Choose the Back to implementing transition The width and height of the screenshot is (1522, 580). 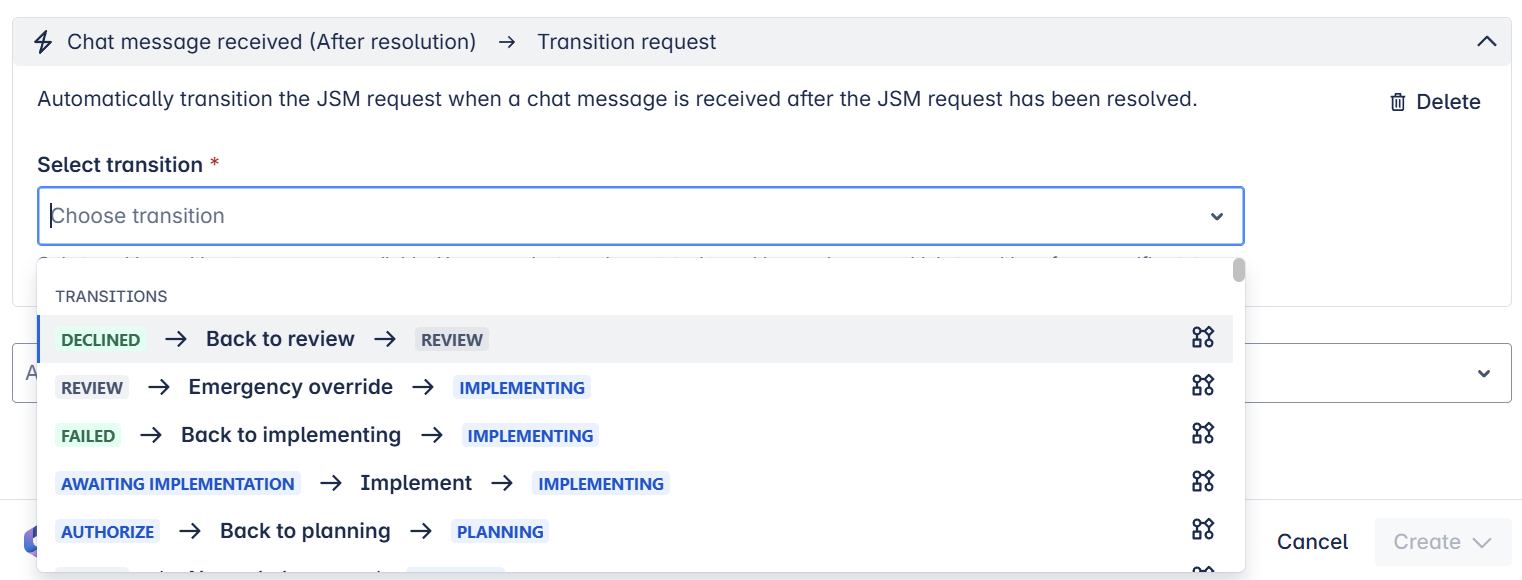pyautogui.click(x=291, y=435)
